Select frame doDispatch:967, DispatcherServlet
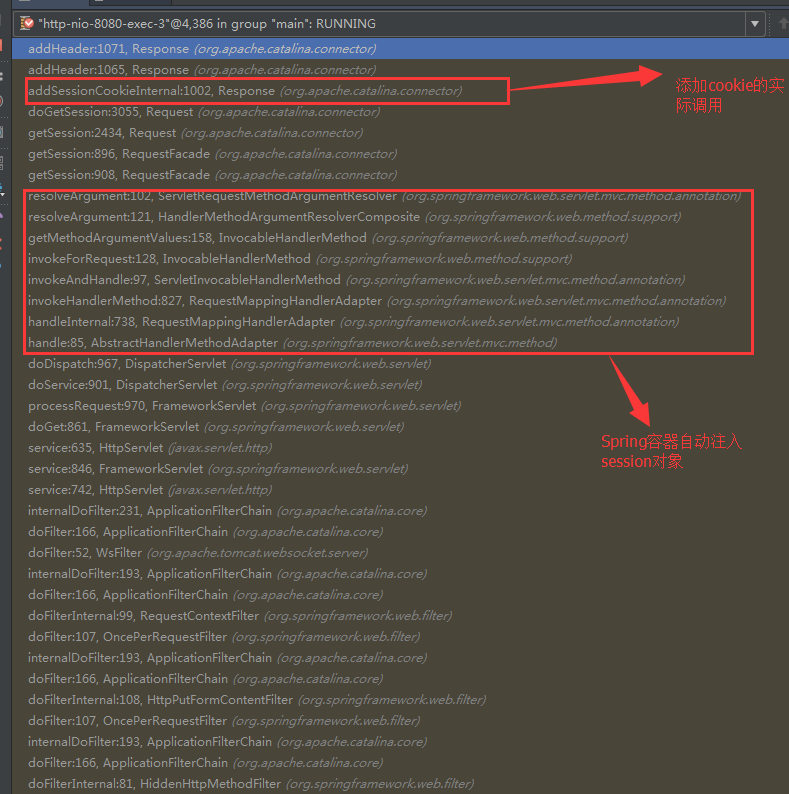This screenshot has height=794, width=789. pos(400,364)
